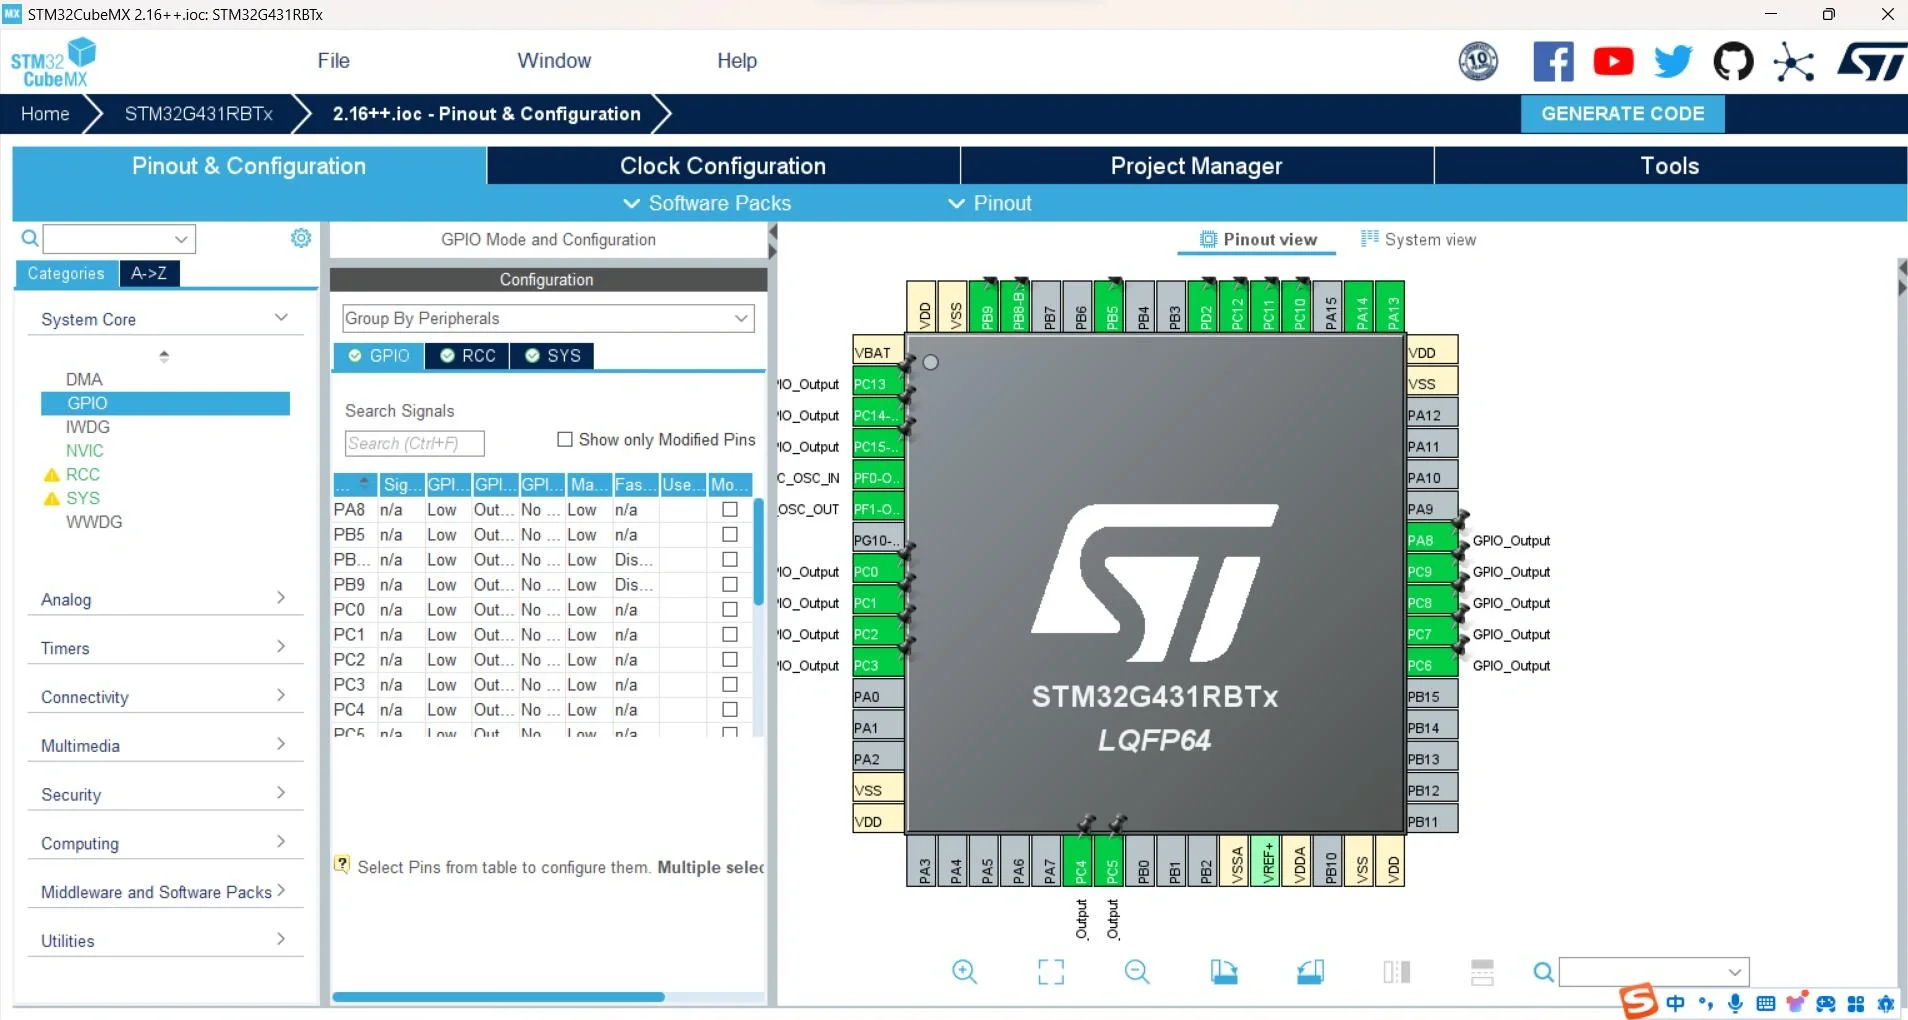Open the RCC configuration tab
The height and width of the screenshot is (1020, 1908).
468,356
